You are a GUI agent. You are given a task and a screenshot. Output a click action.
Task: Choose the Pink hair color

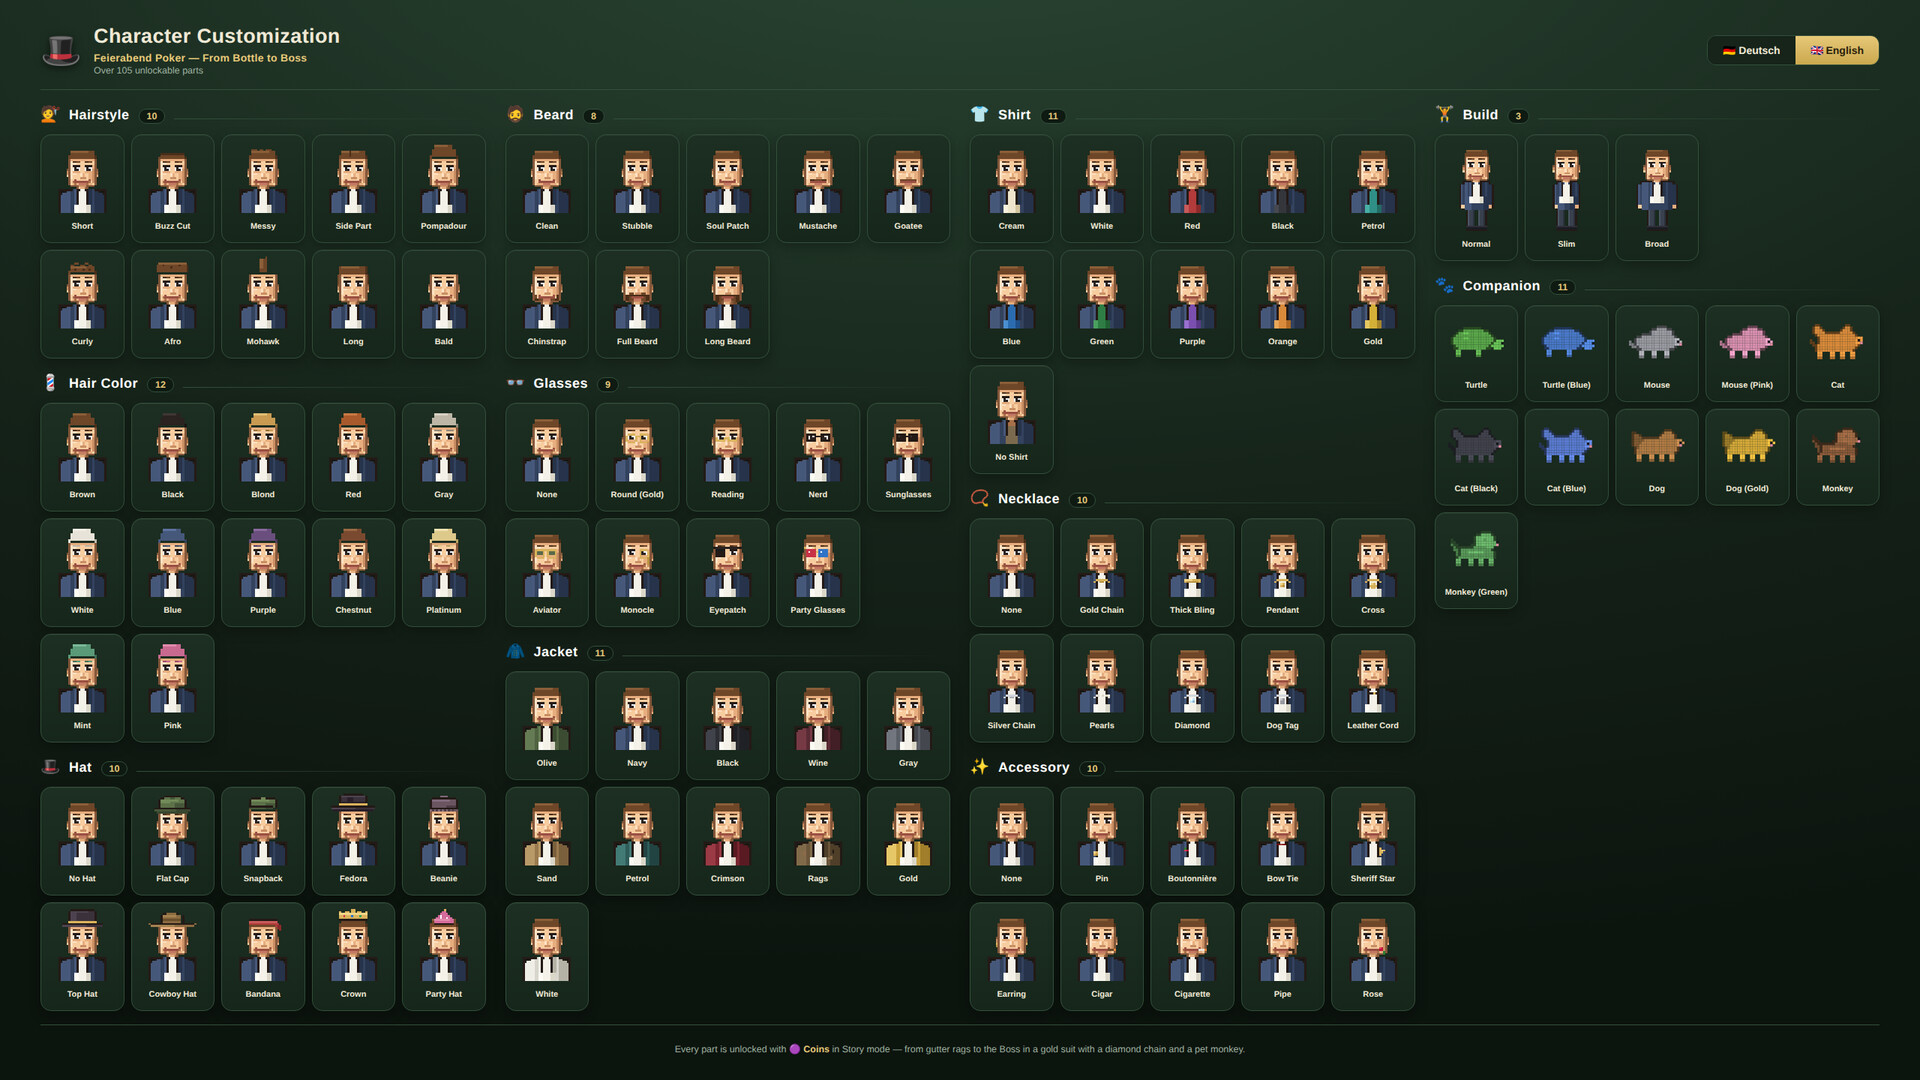coord(173,688)
